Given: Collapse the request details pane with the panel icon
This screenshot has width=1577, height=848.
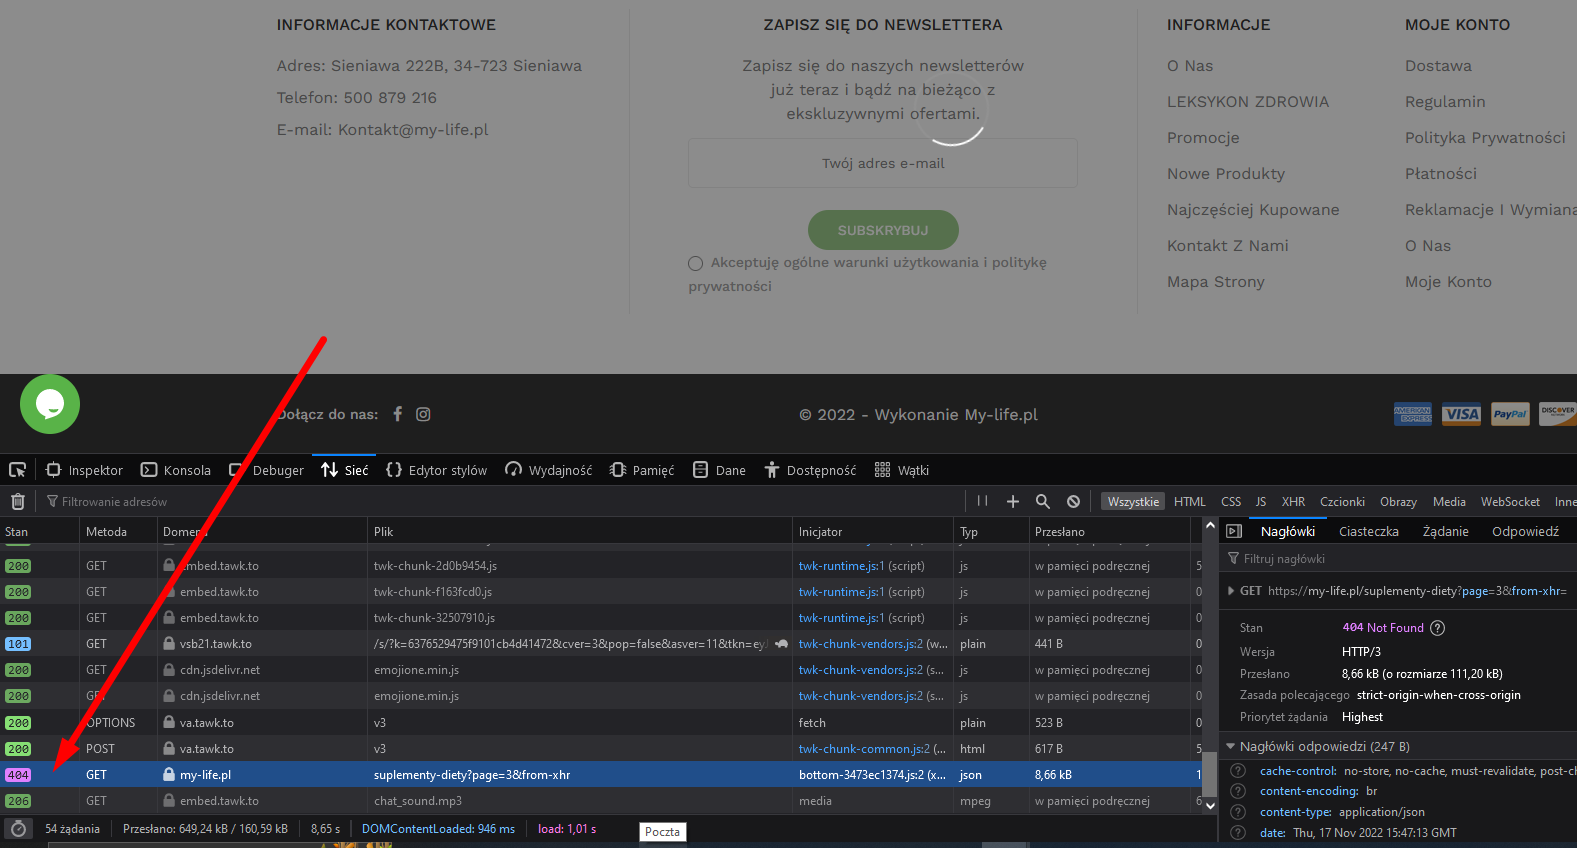Looking at the screenshot, I should pos(1234,531).
